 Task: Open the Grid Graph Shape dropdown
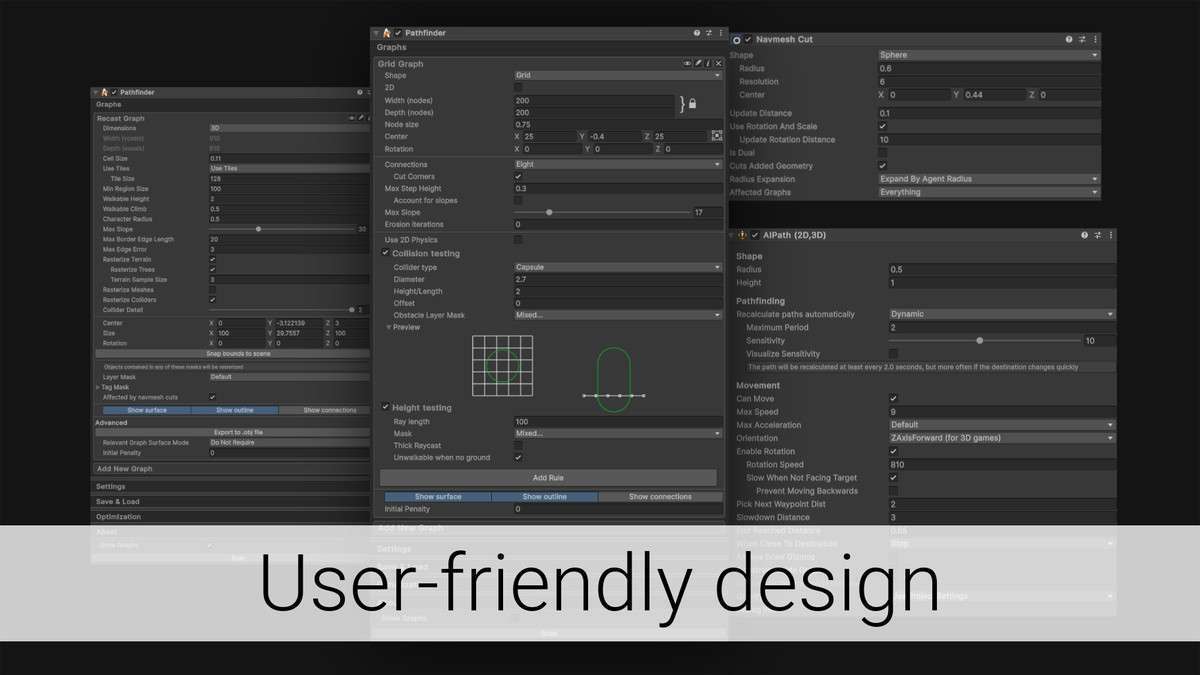point(618,75)
